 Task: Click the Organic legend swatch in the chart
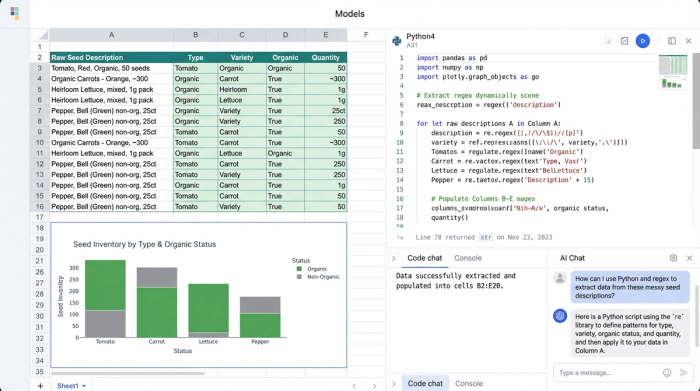pyautogui.click(x=299, y=269)
